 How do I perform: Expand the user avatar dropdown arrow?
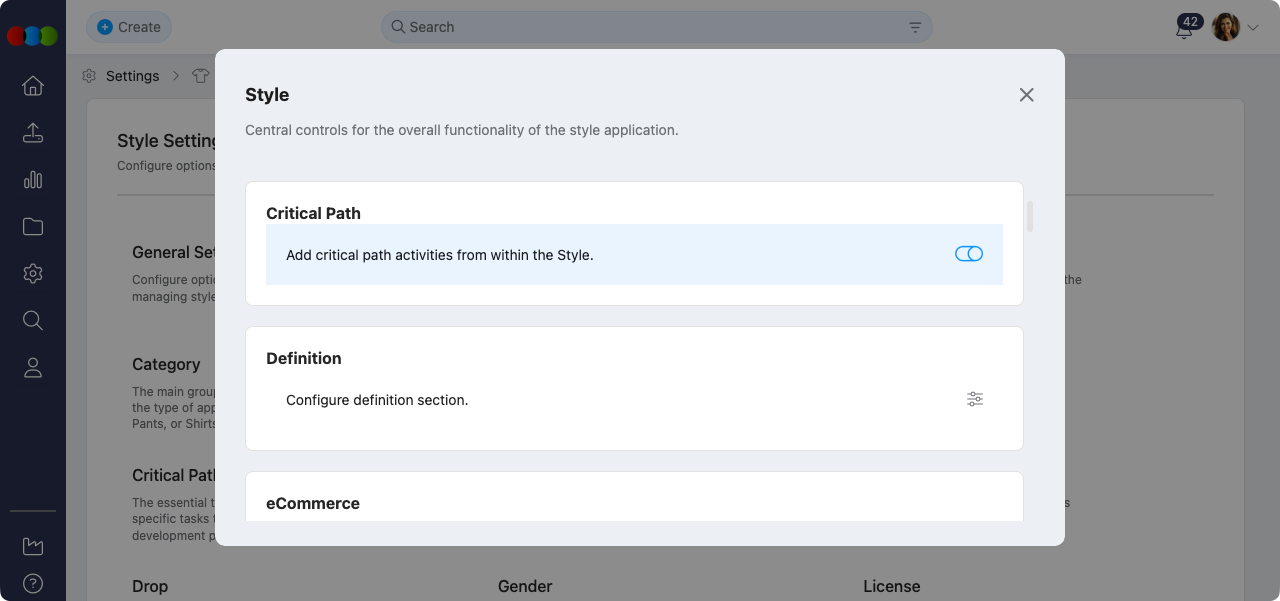click(x=1253, y=28)
